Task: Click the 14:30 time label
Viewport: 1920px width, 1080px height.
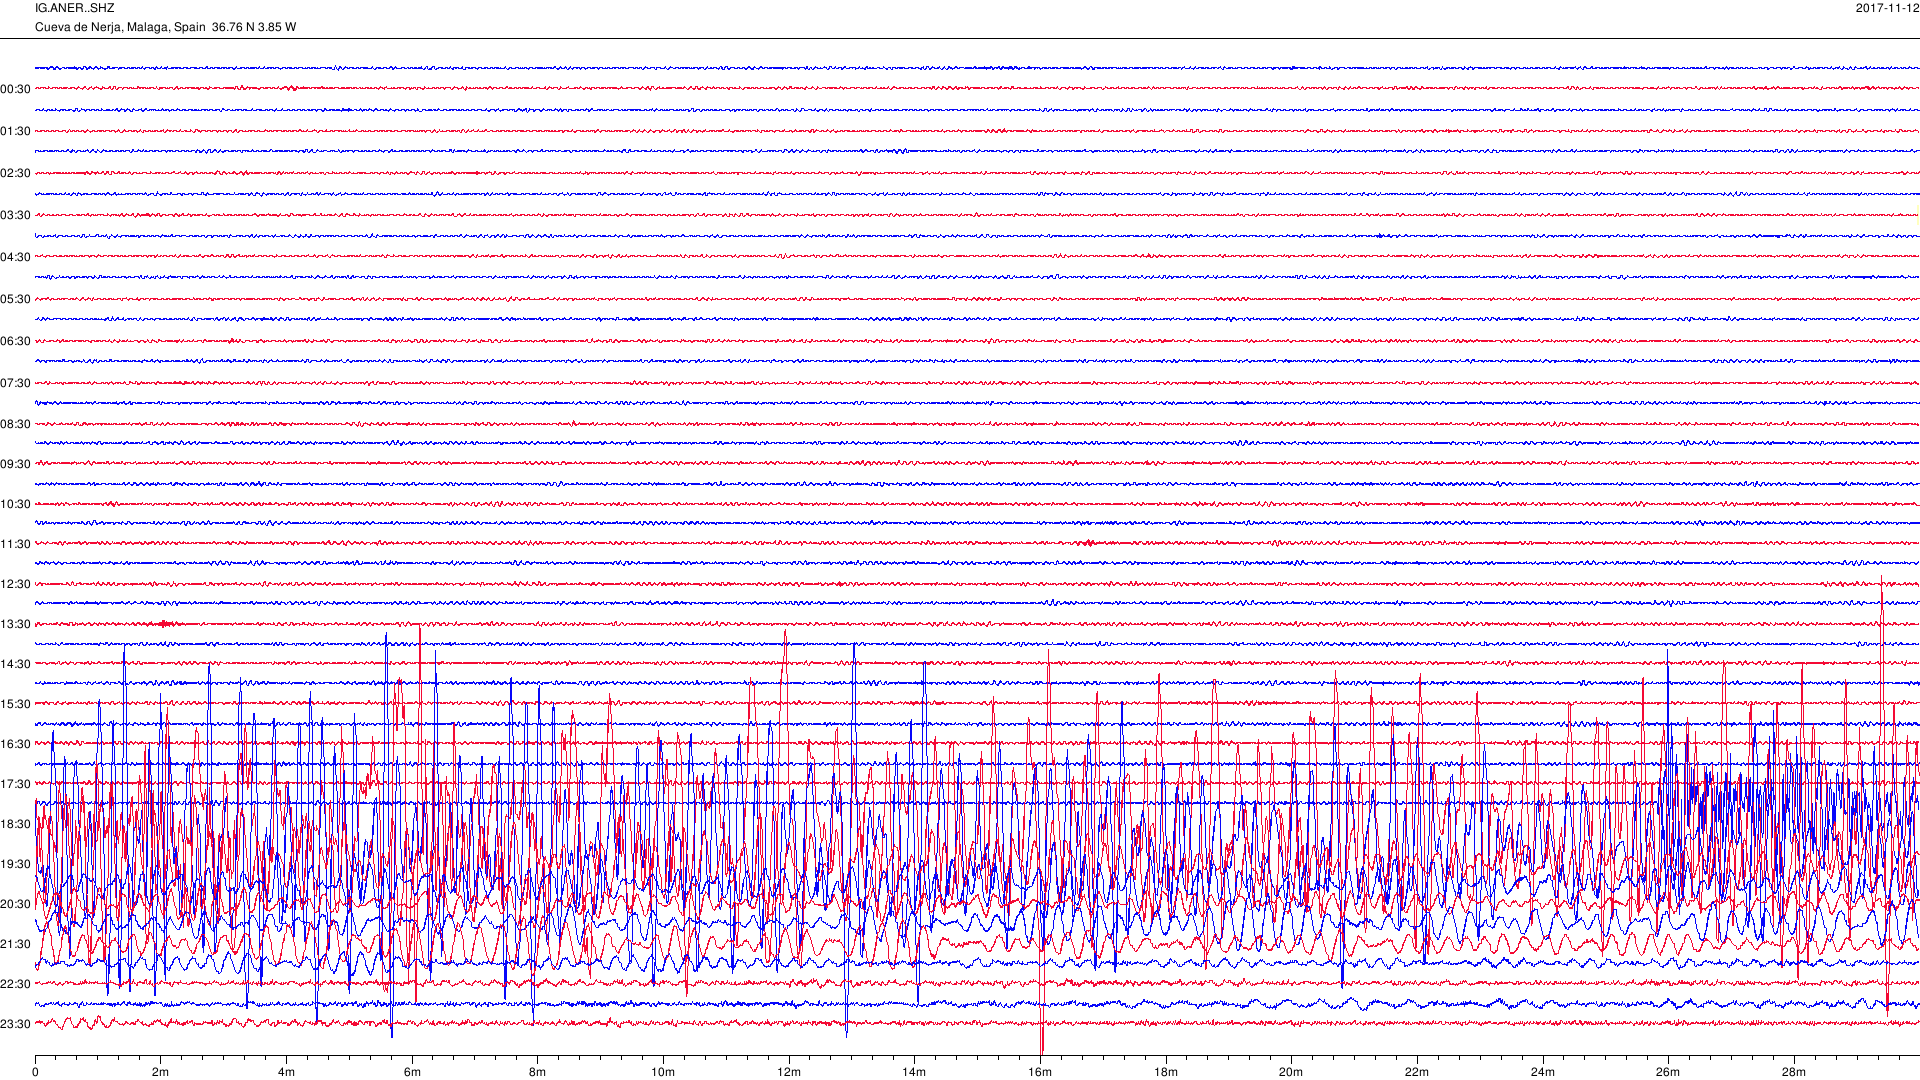Action: click(x=16, y=664)
